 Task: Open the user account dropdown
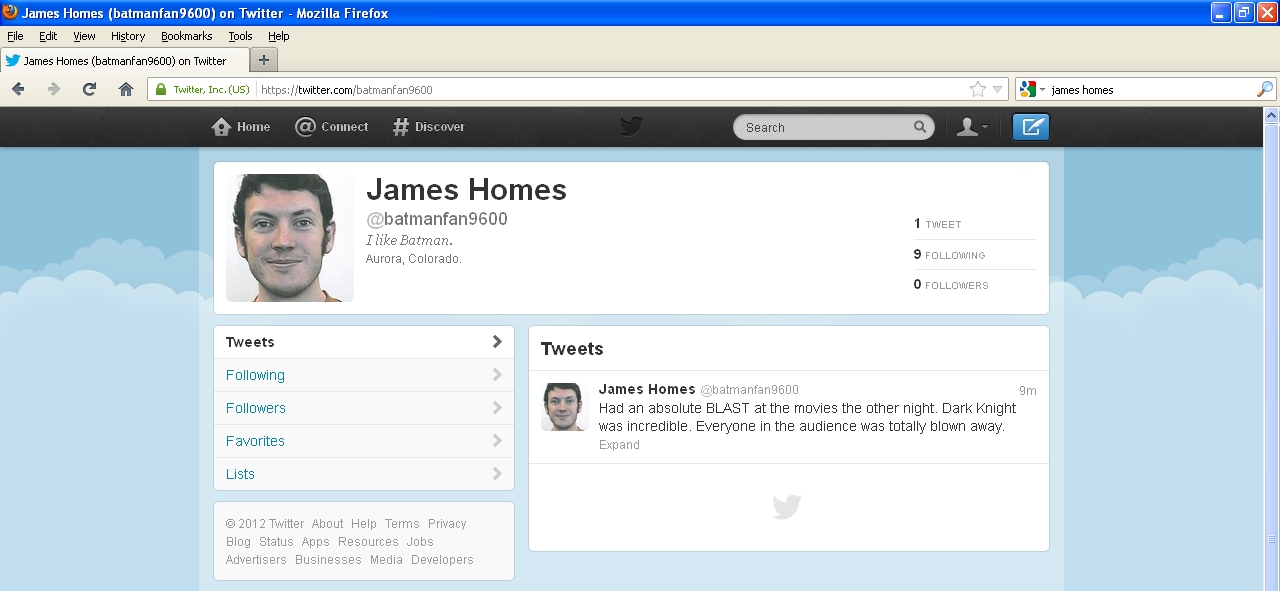tap(972, 127)
